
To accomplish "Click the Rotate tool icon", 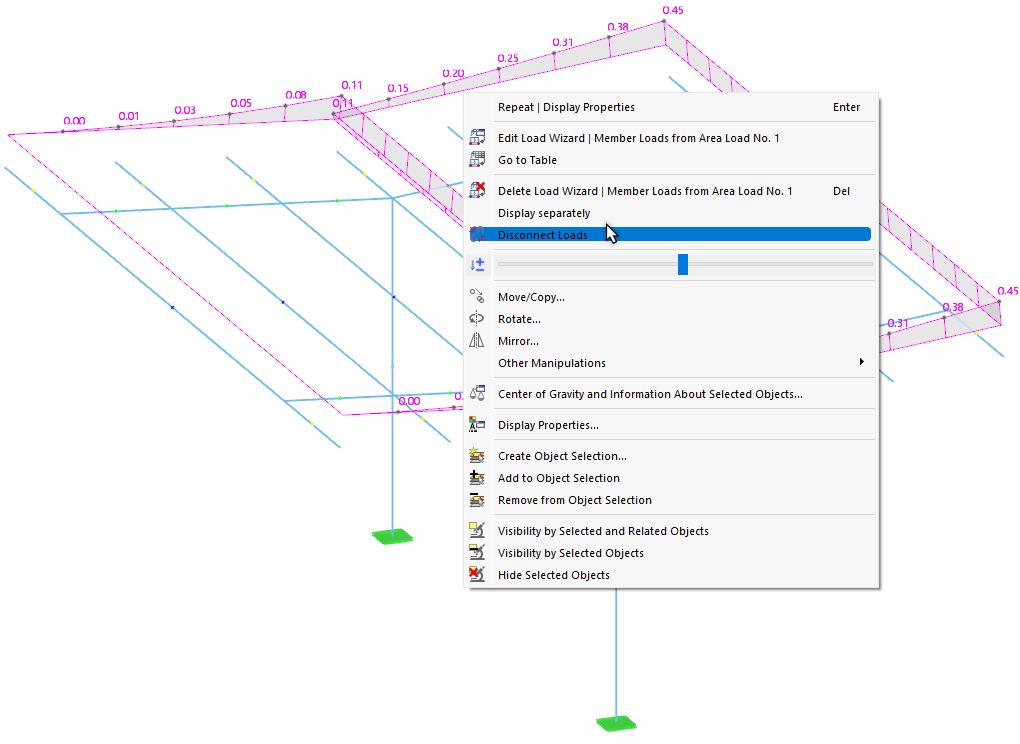I will 478,318.
